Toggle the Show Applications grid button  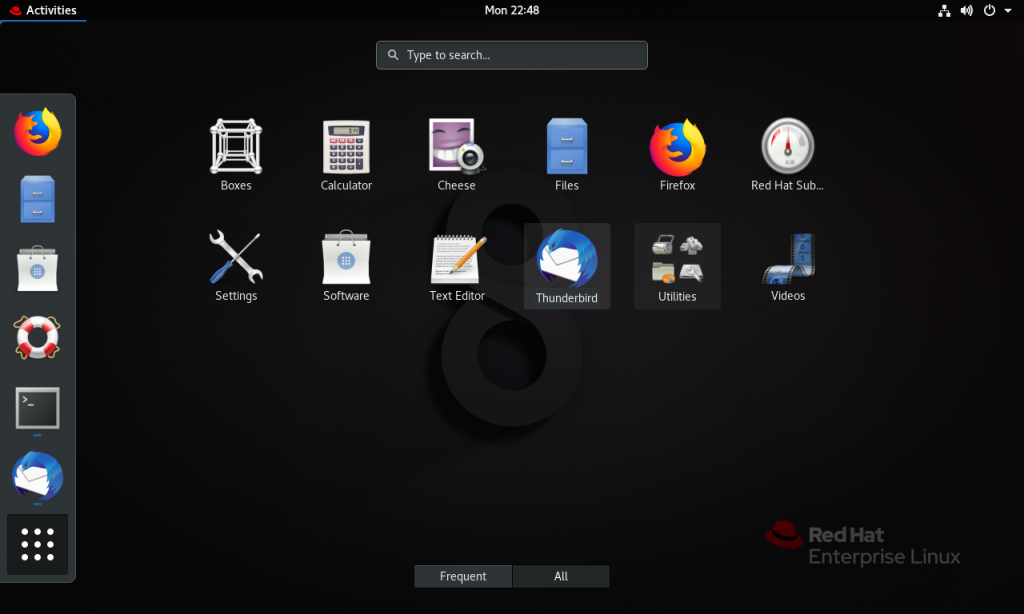pyautogui.click(x=38, y=544)
